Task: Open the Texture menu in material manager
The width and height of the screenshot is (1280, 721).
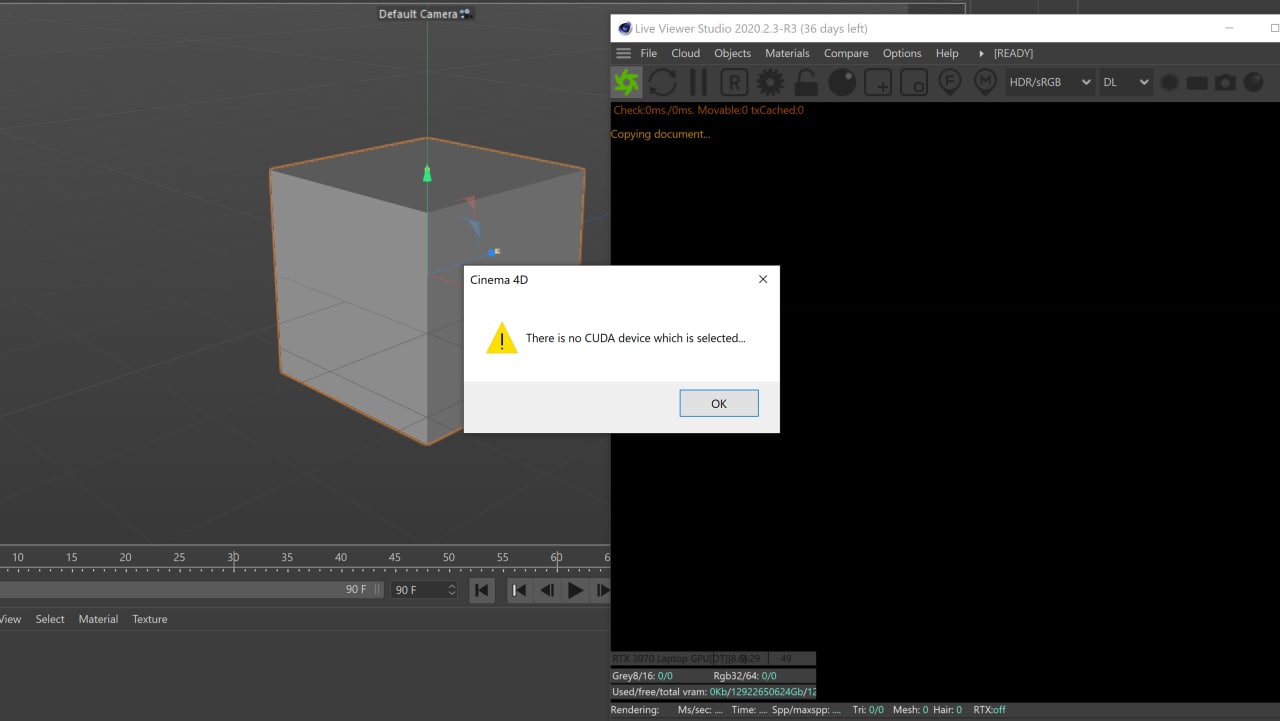Action: pyautogui.click(x=150, y=619)
